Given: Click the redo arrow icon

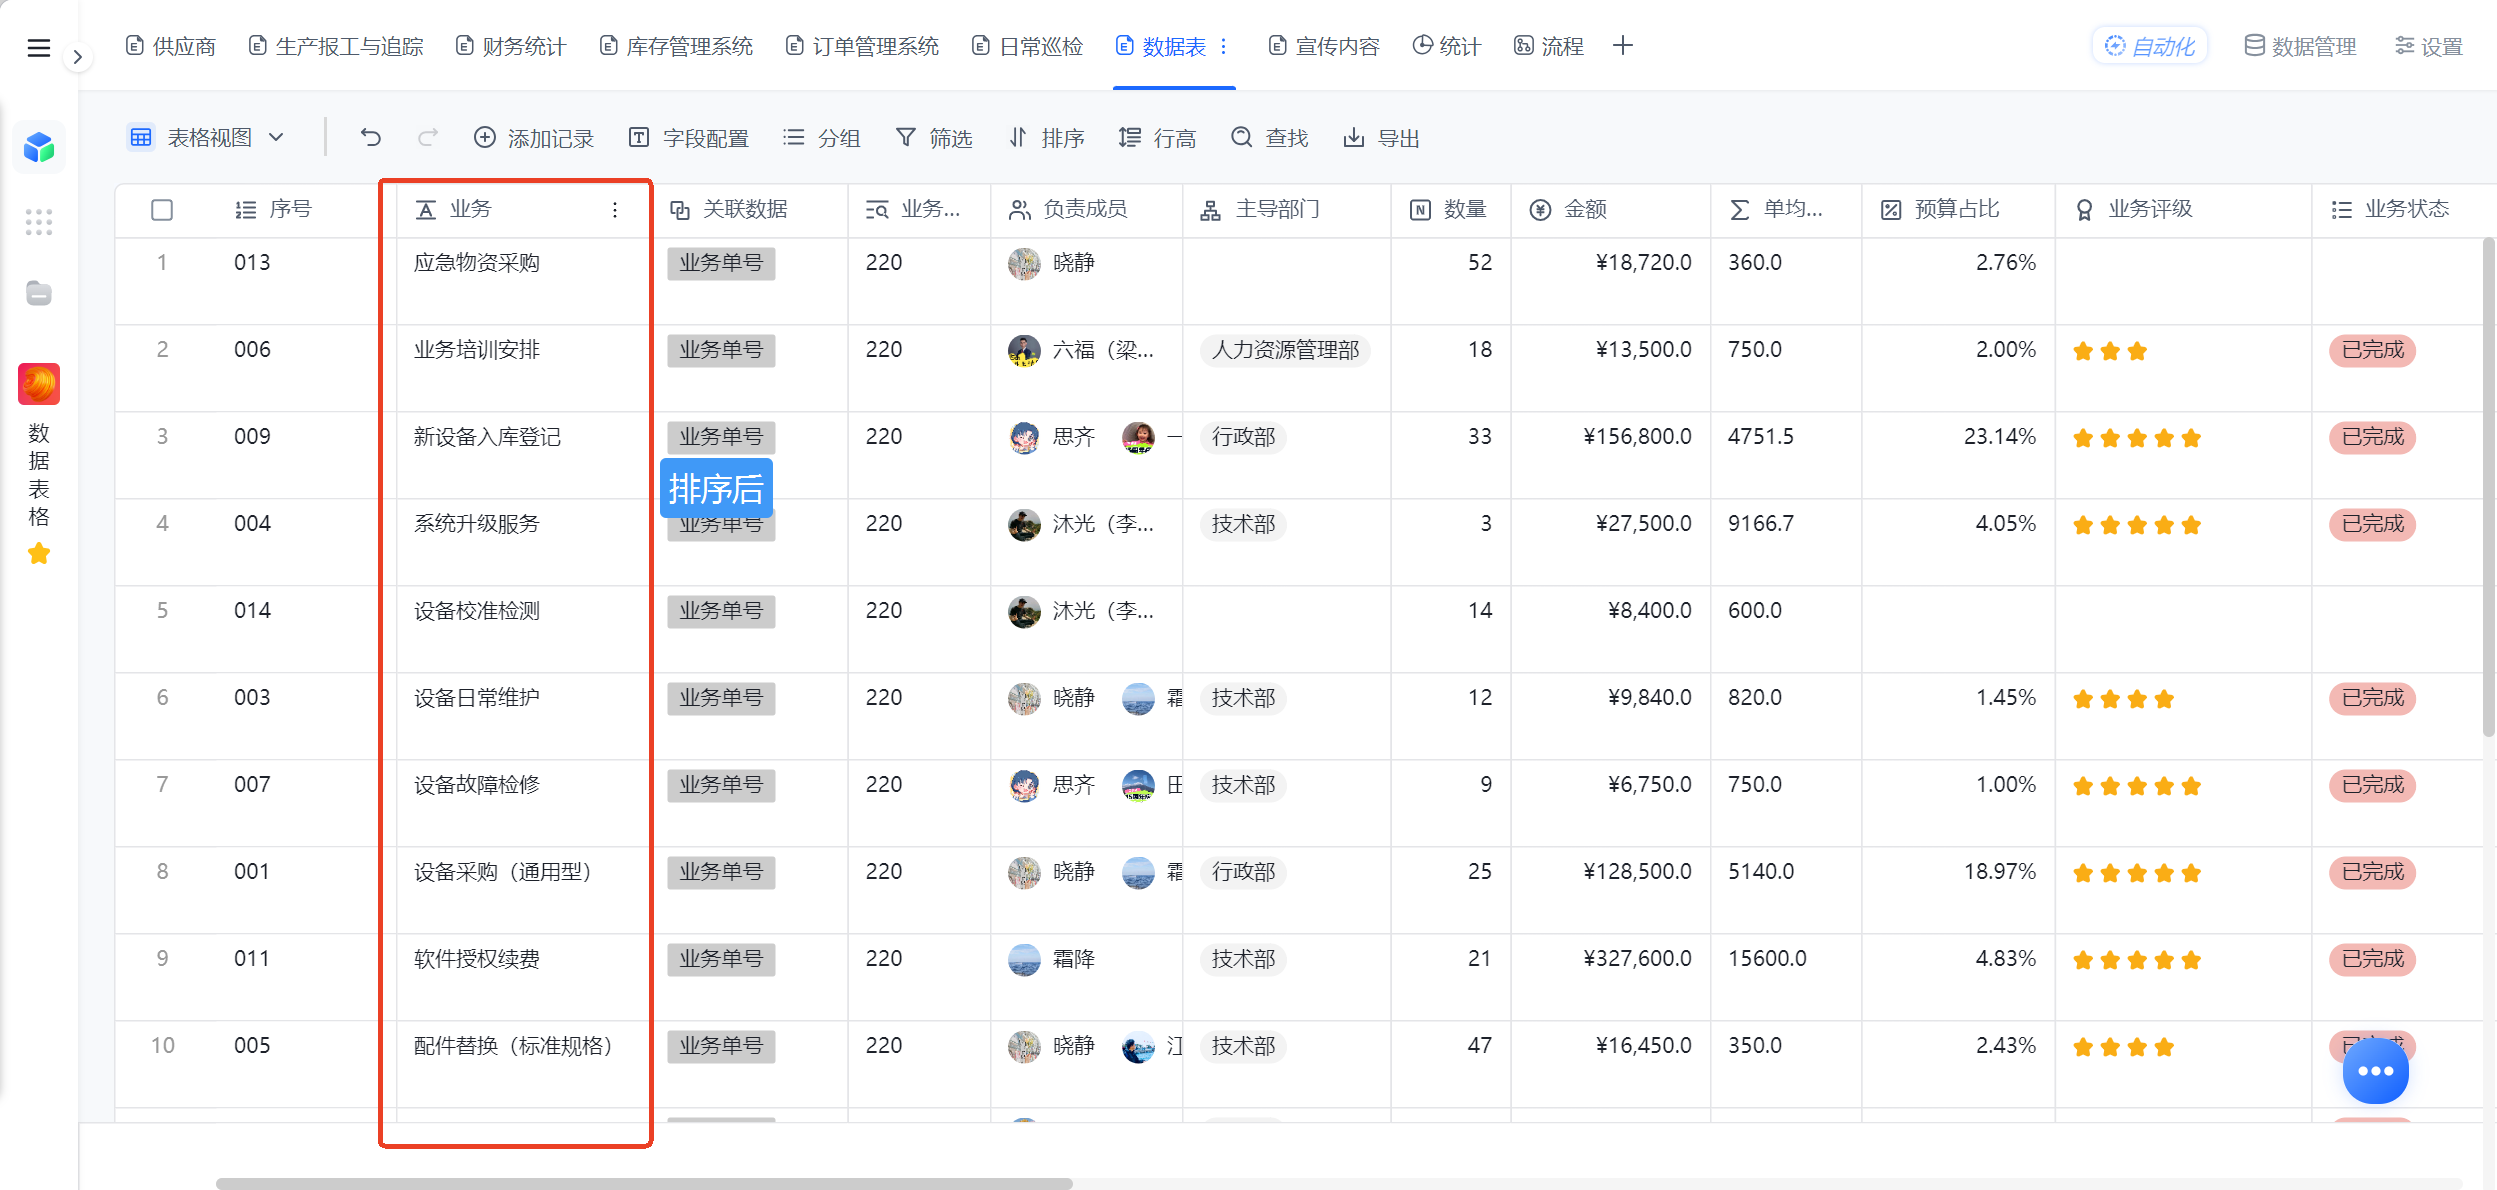Looking at the screenshot, I should (x=428, y=138).
